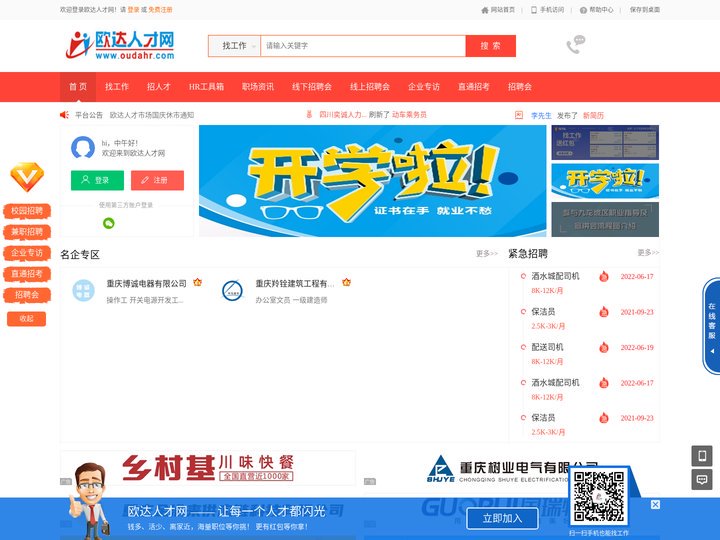Click 保存到桌面 link

coord(645,10)
